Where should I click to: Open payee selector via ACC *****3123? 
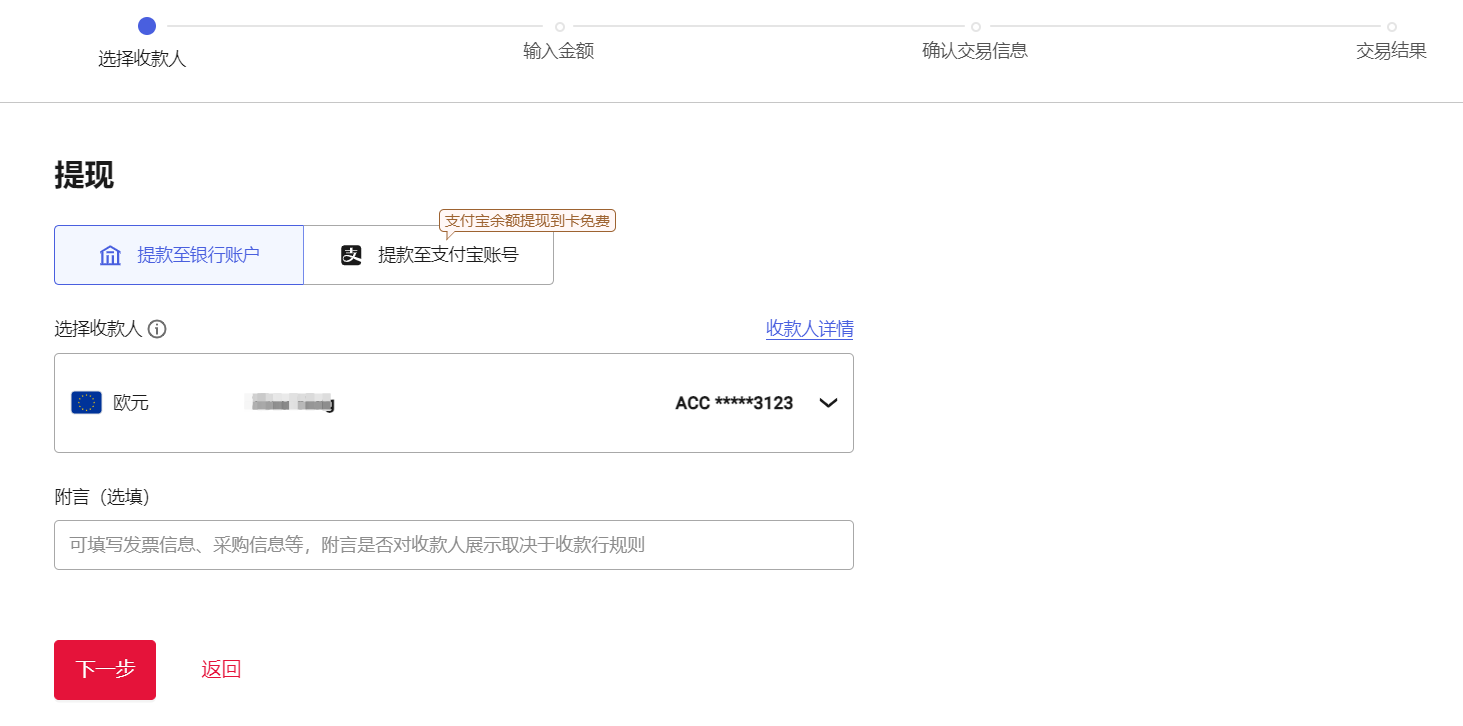click(734, 403)
